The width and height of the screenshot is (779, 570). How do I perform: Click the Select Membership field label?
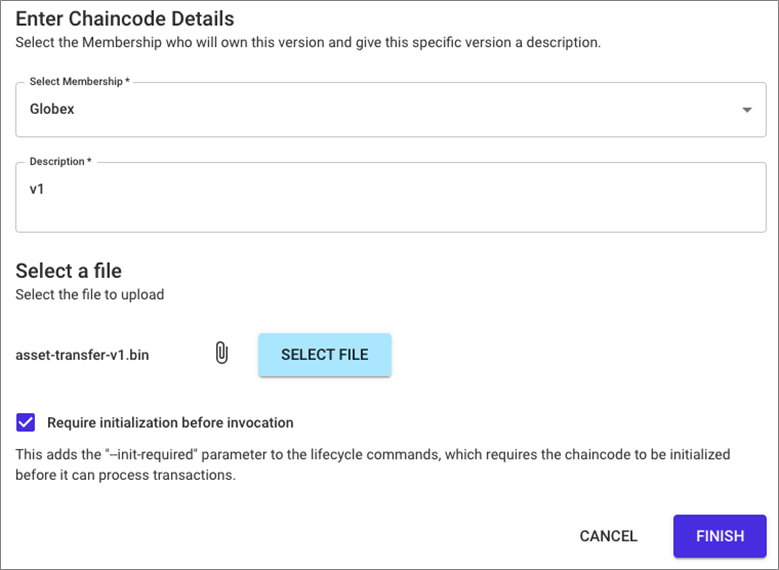coord(79,81)
